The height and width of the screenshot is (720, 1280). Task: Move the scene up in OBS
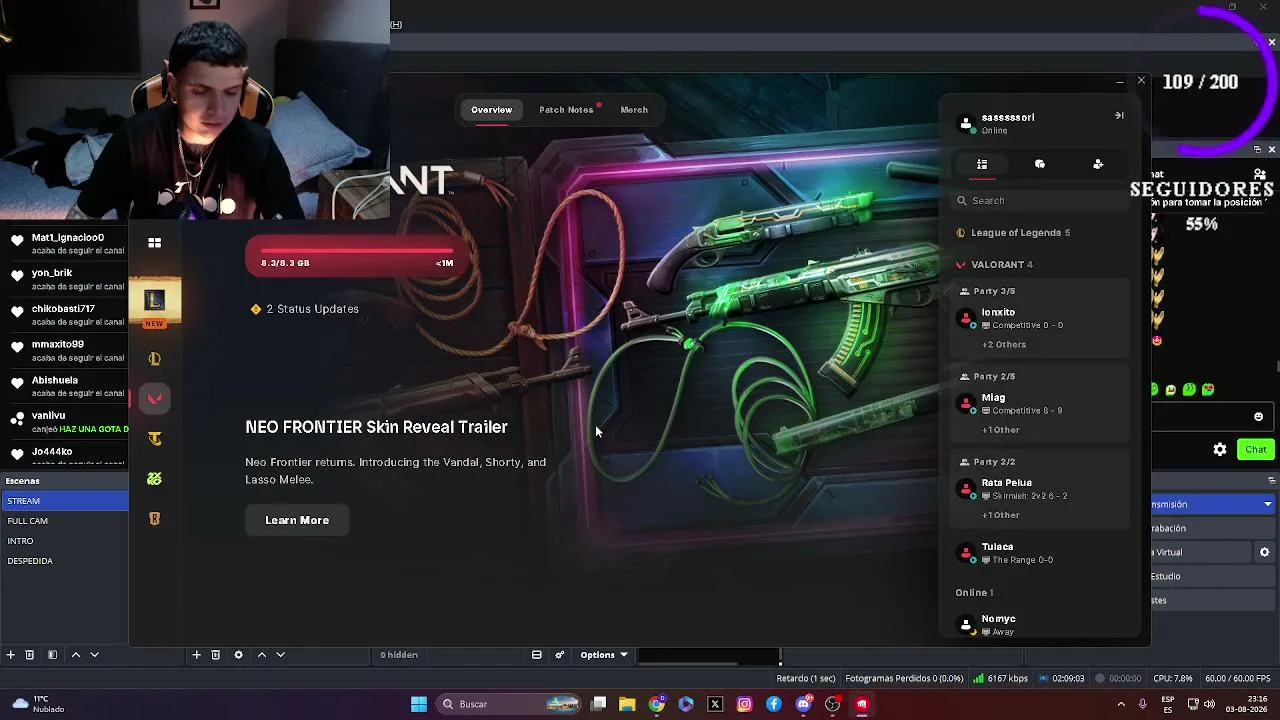[75, 655]
